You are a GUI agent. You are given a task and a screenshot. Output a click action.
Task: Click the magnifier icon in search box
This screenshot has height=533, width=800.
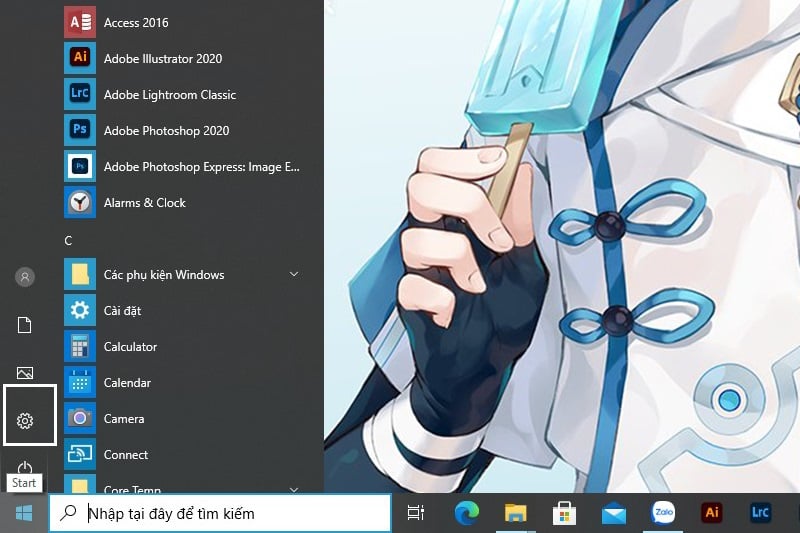pyautogui.click(x=68, y=513)
